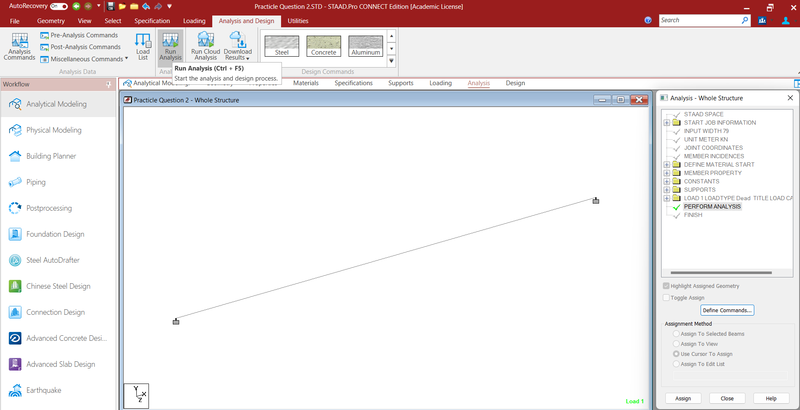Image resolution: width=800 pixels, height=410 pixels.
Task: Undo with the blue arrow icon
Action: 146,7
